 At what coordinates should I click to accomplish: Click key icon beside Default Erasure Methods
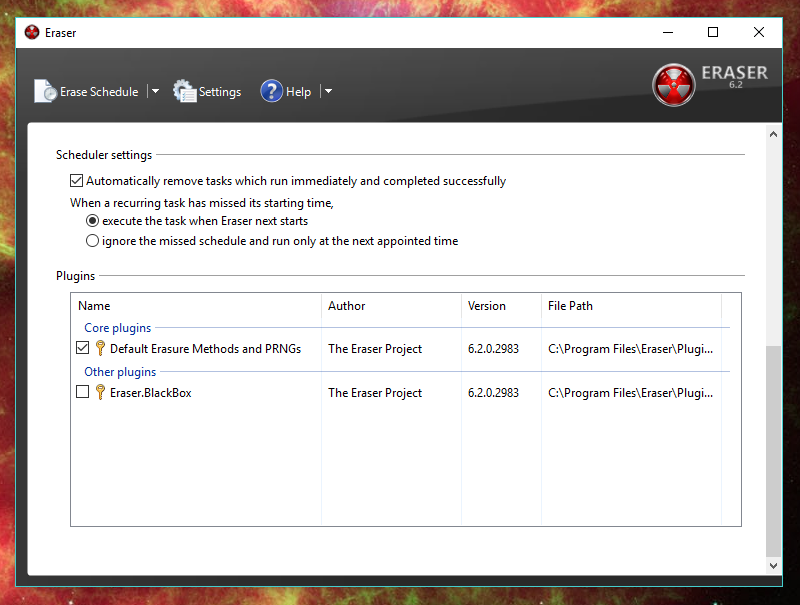pyautogui.click(x=100, y=348)
